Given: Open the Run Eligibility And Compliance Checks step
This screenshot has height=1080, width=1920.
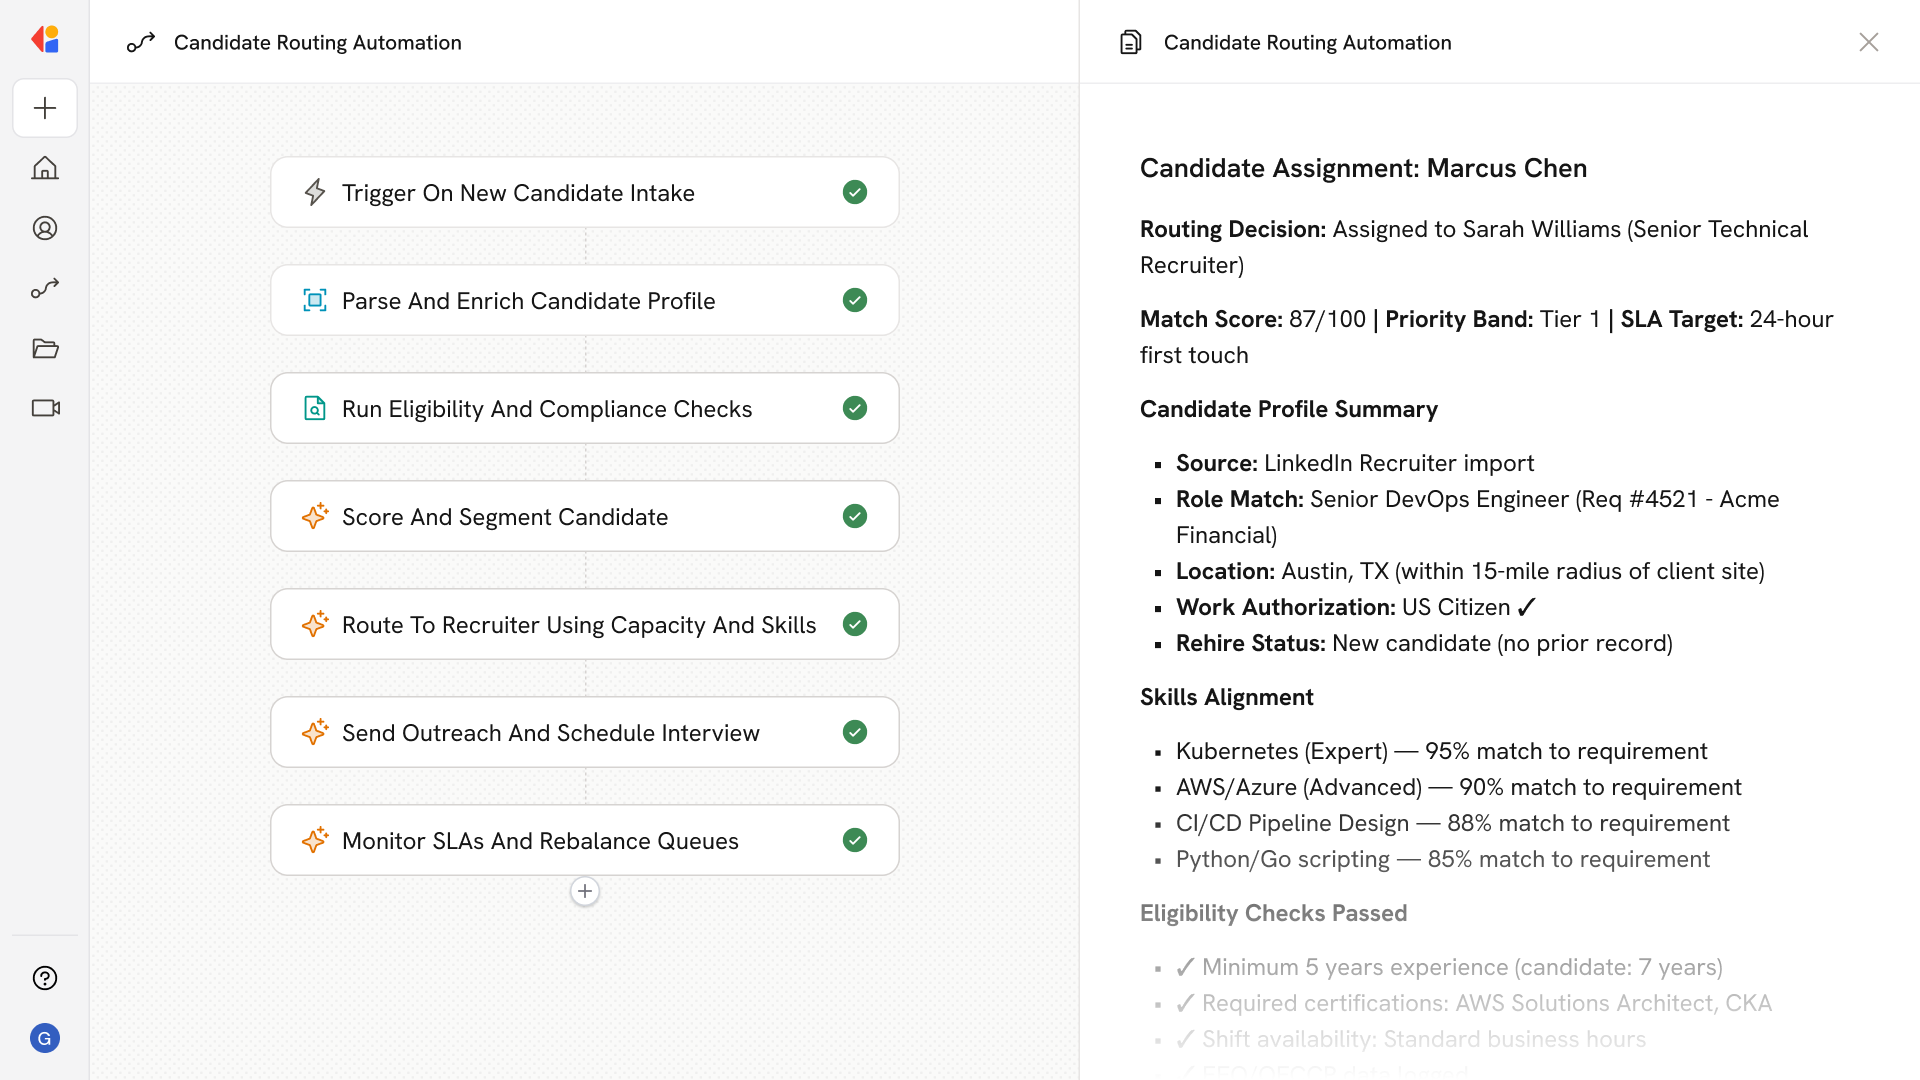Looking at the screenshot, I should click(546, 408).
